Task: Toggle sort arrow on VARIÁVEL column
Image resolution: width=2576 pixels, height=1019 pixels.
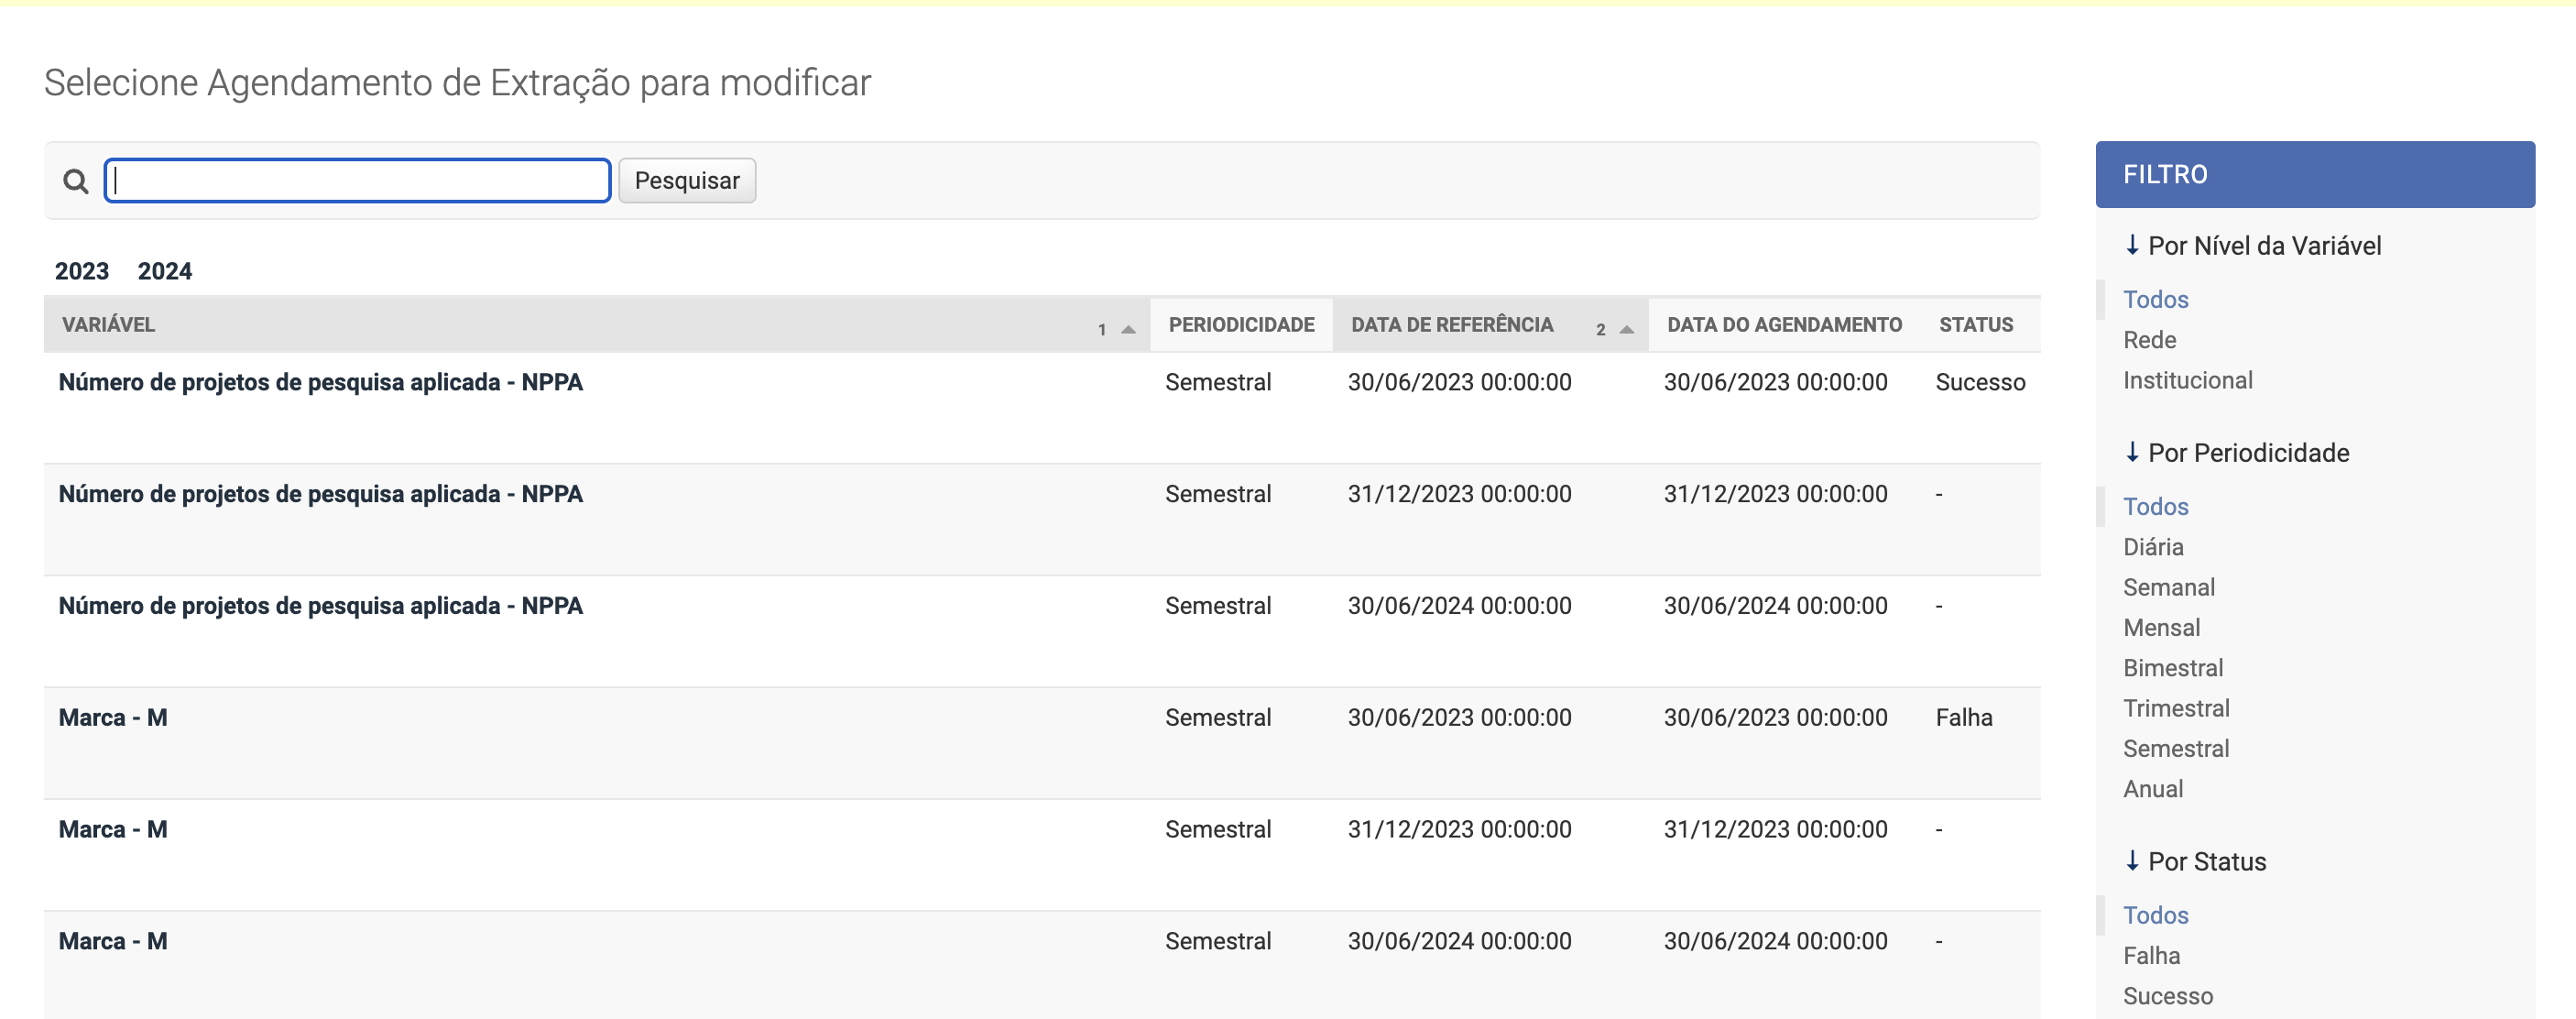Action: pos(1128,329)
